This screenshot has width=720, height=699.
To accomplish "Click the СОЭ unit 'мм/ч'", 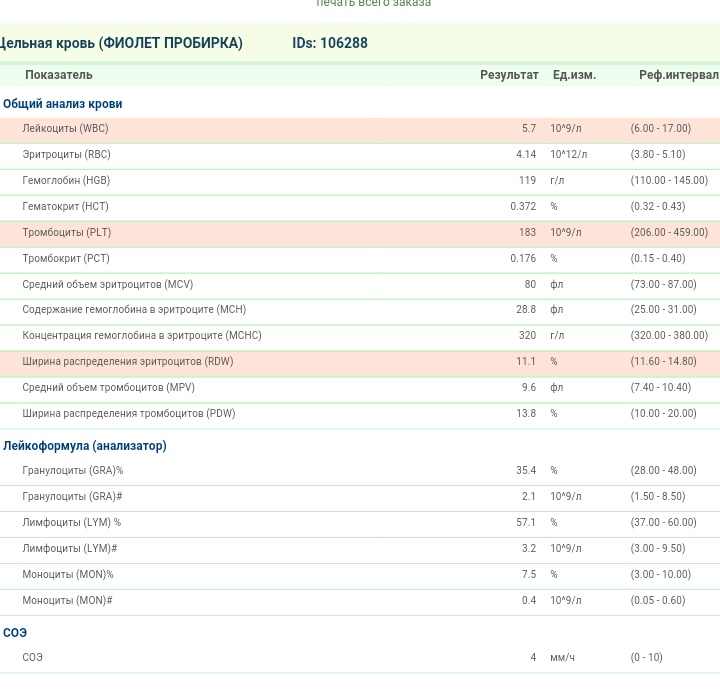I will (562, 657).
